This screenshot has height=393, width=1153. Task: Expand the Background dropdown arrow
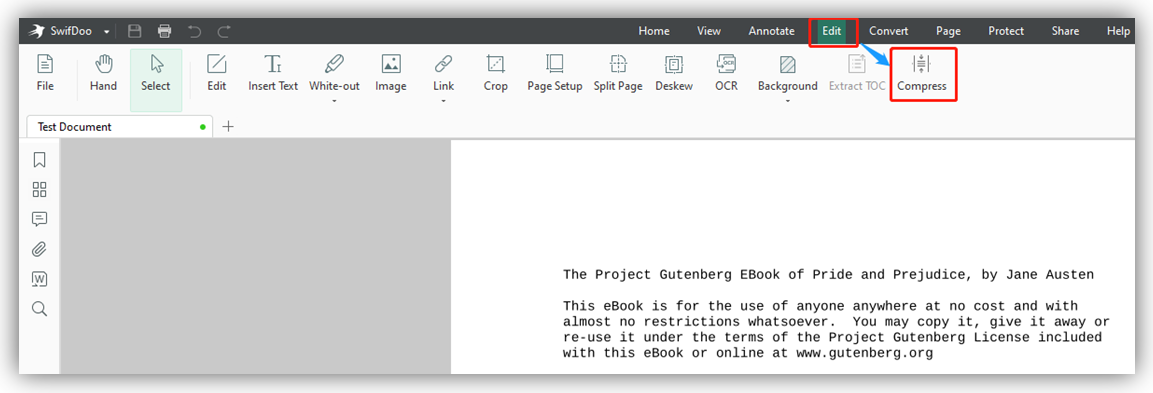point(788,101)
